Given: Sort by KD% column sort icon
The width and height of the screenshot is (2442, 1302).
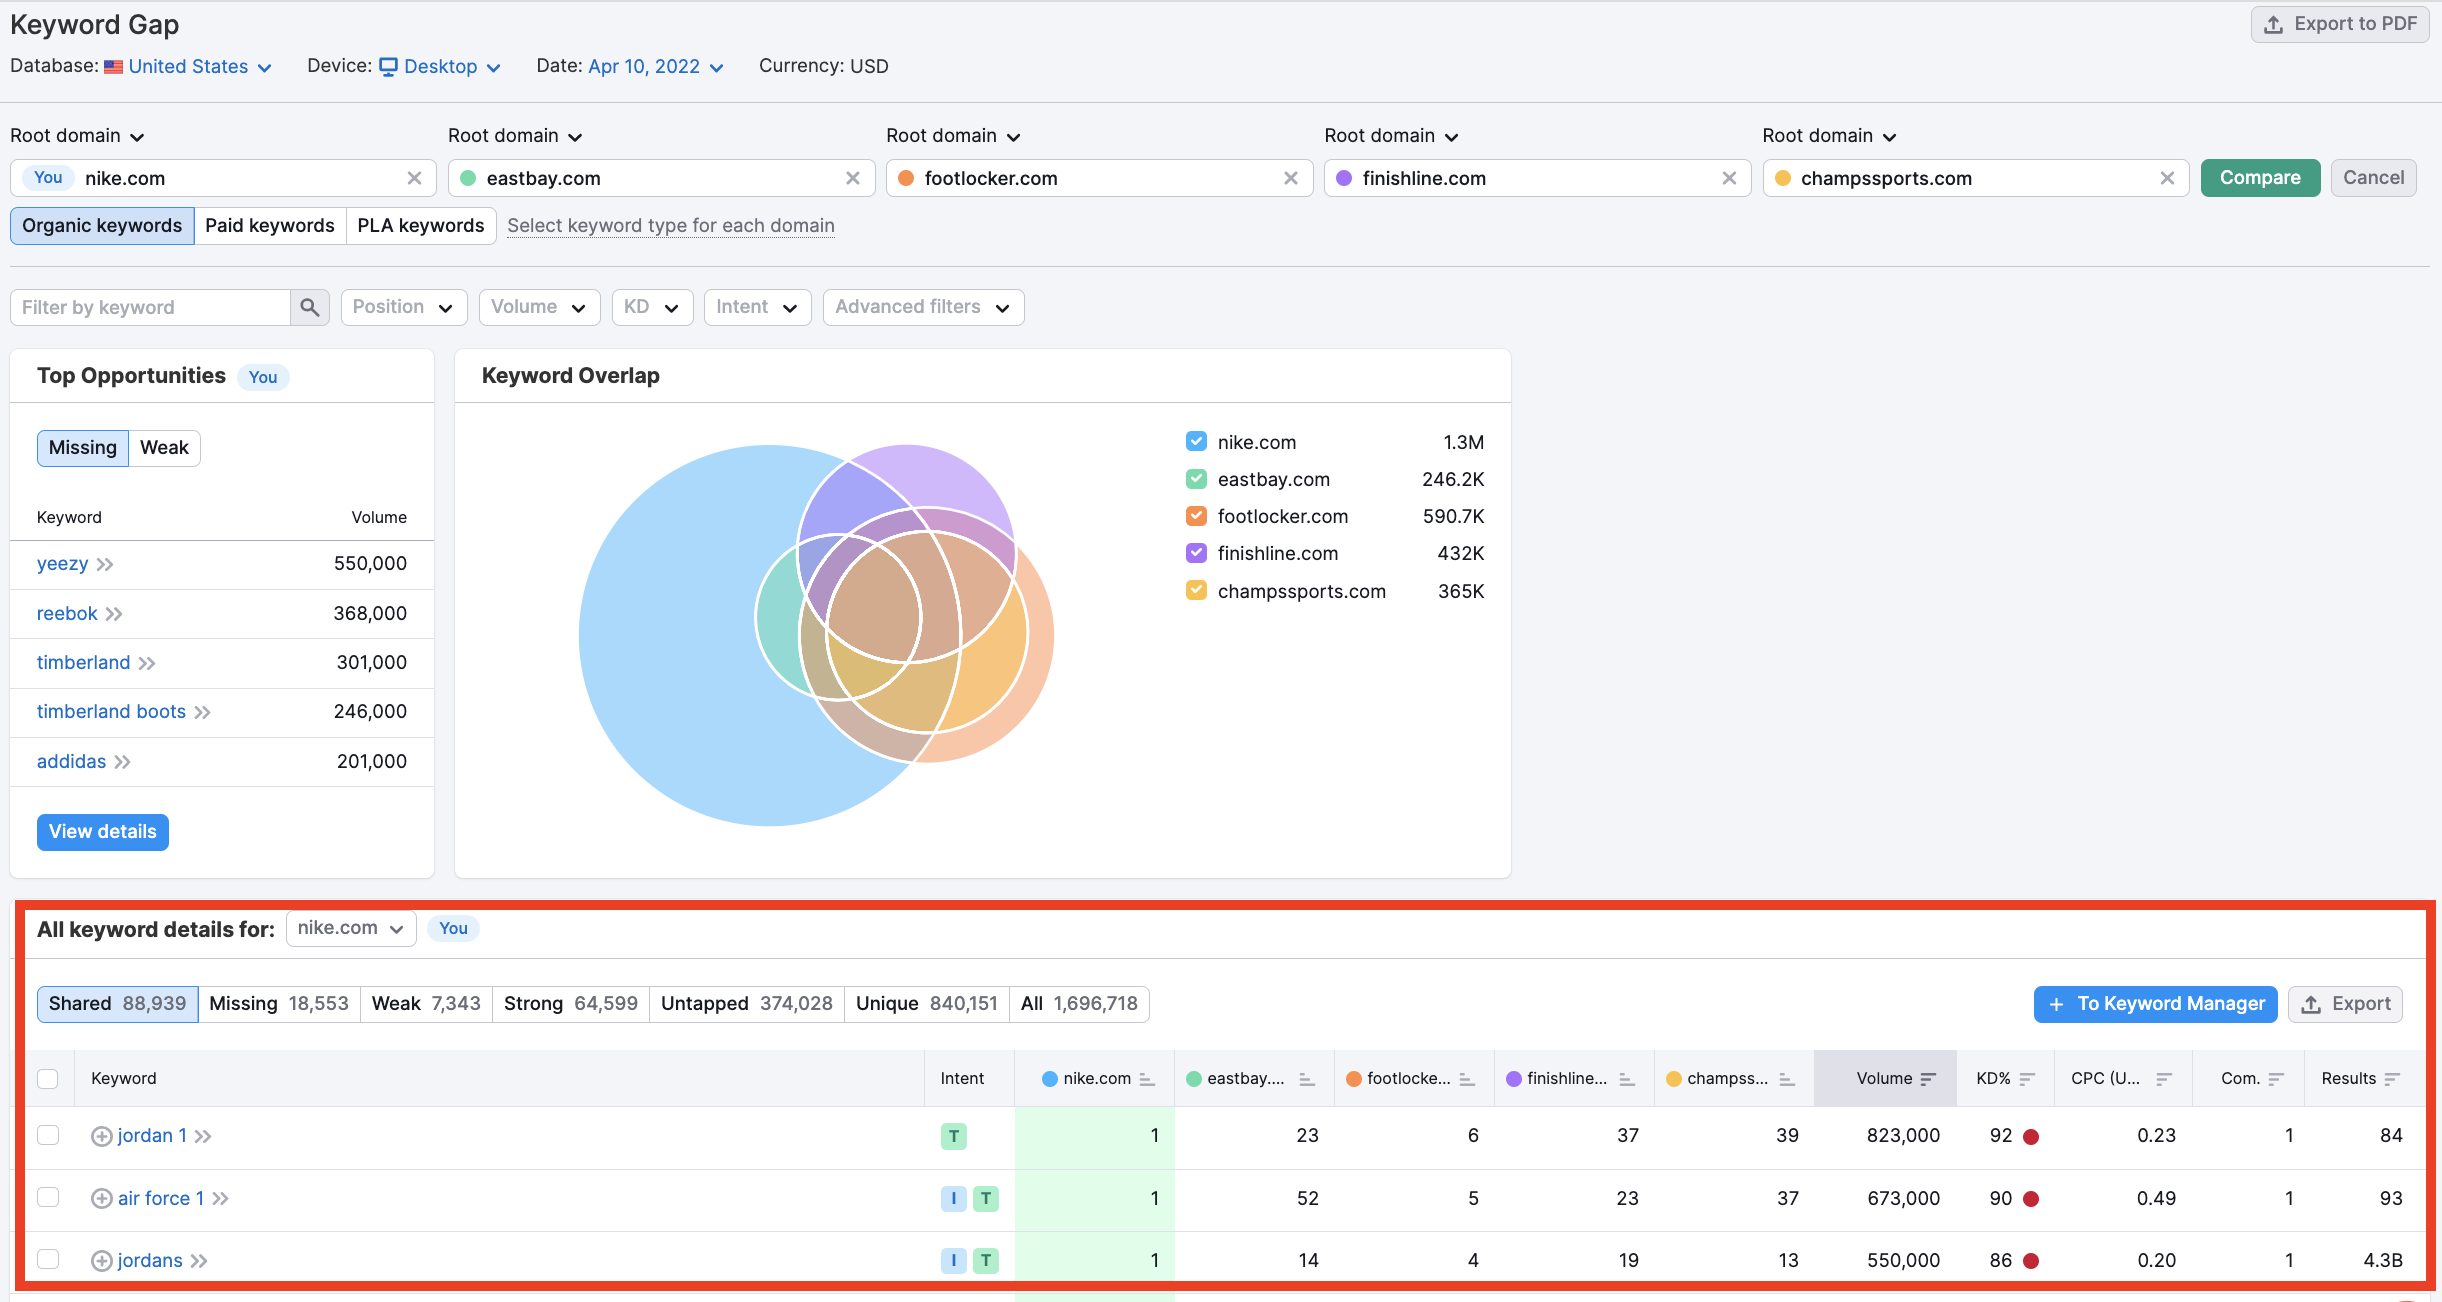Looking at the screenshot, I should click(x=2027, y=1079).
